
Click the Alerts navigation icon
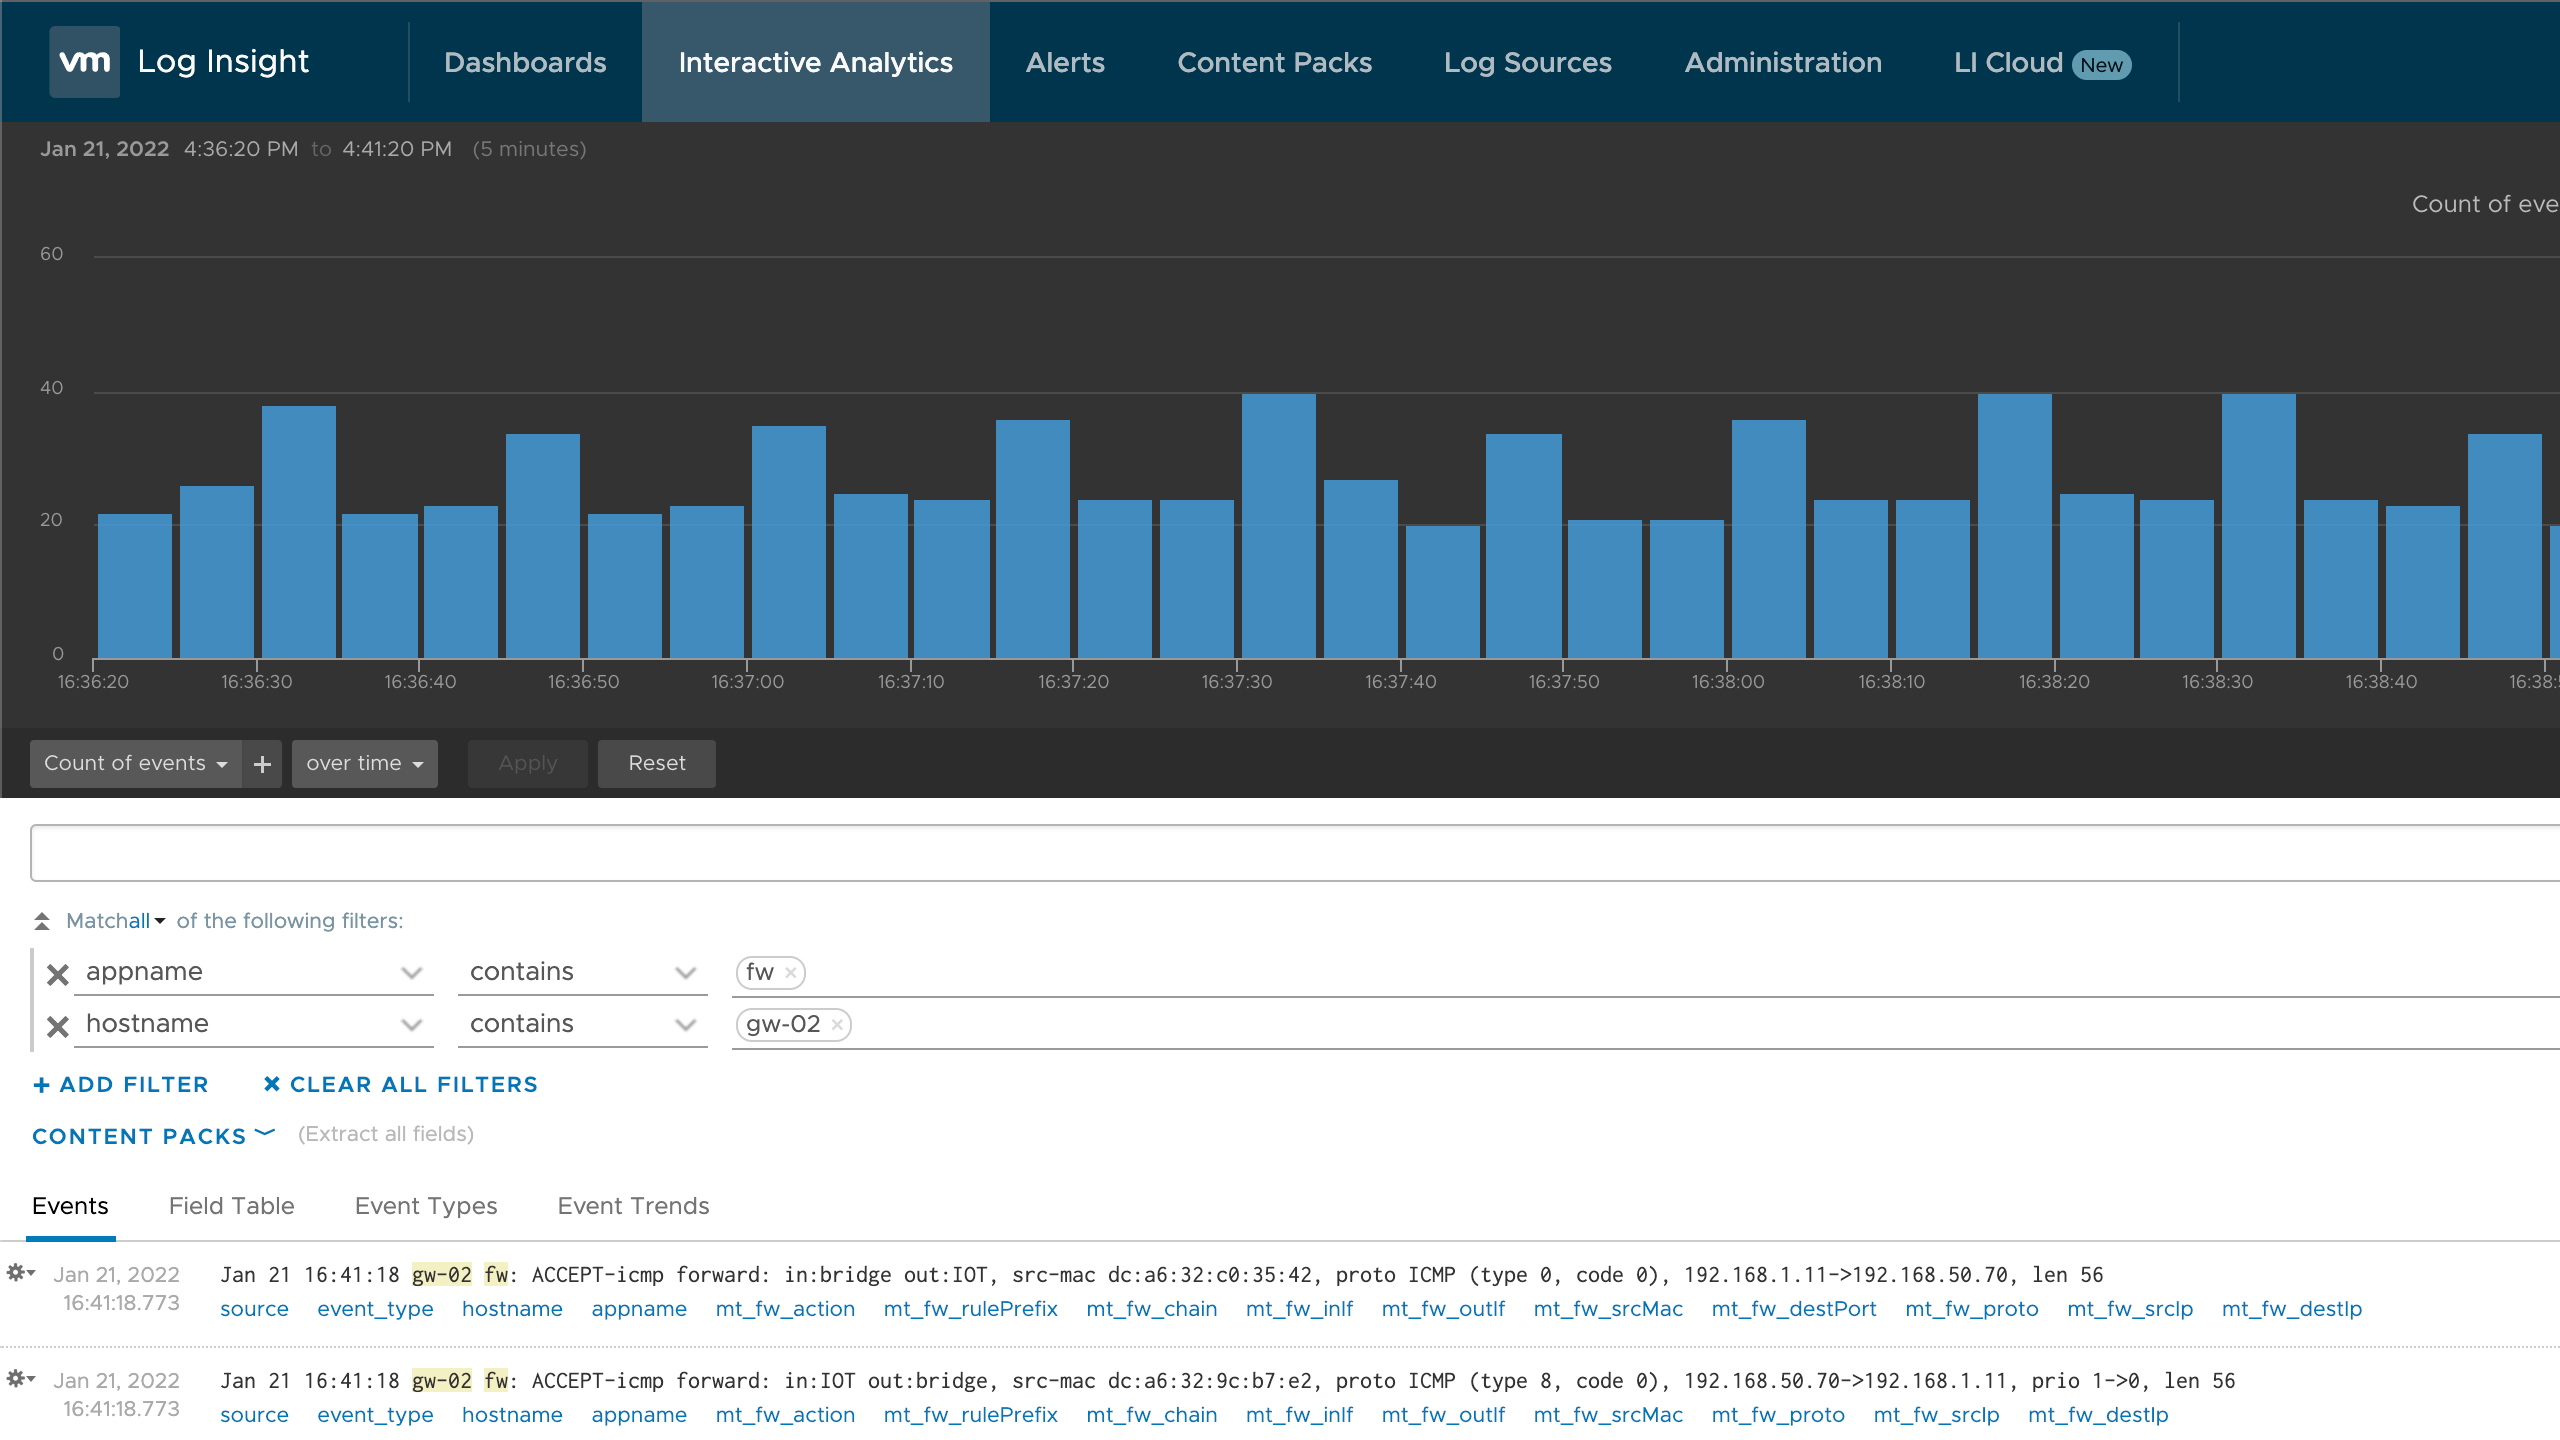pos(1064,62)
